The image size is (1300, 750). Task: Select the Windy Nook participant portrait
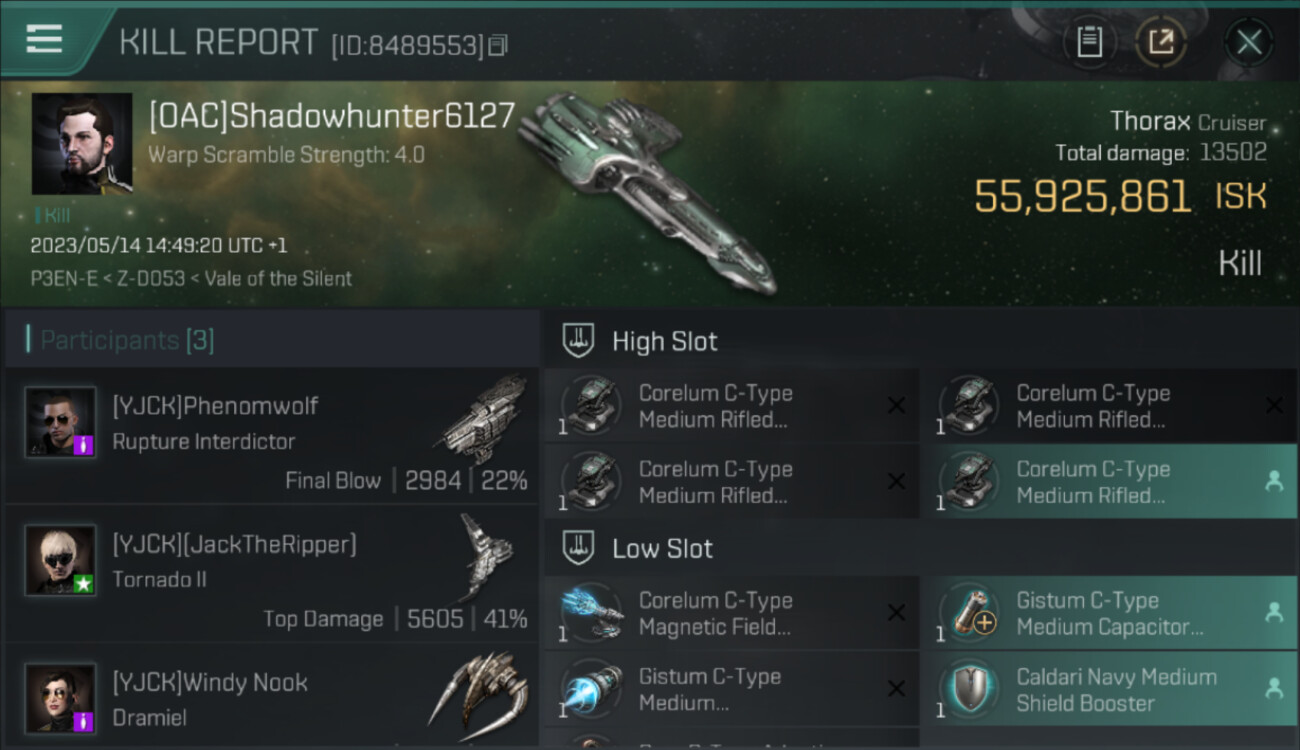61,698
